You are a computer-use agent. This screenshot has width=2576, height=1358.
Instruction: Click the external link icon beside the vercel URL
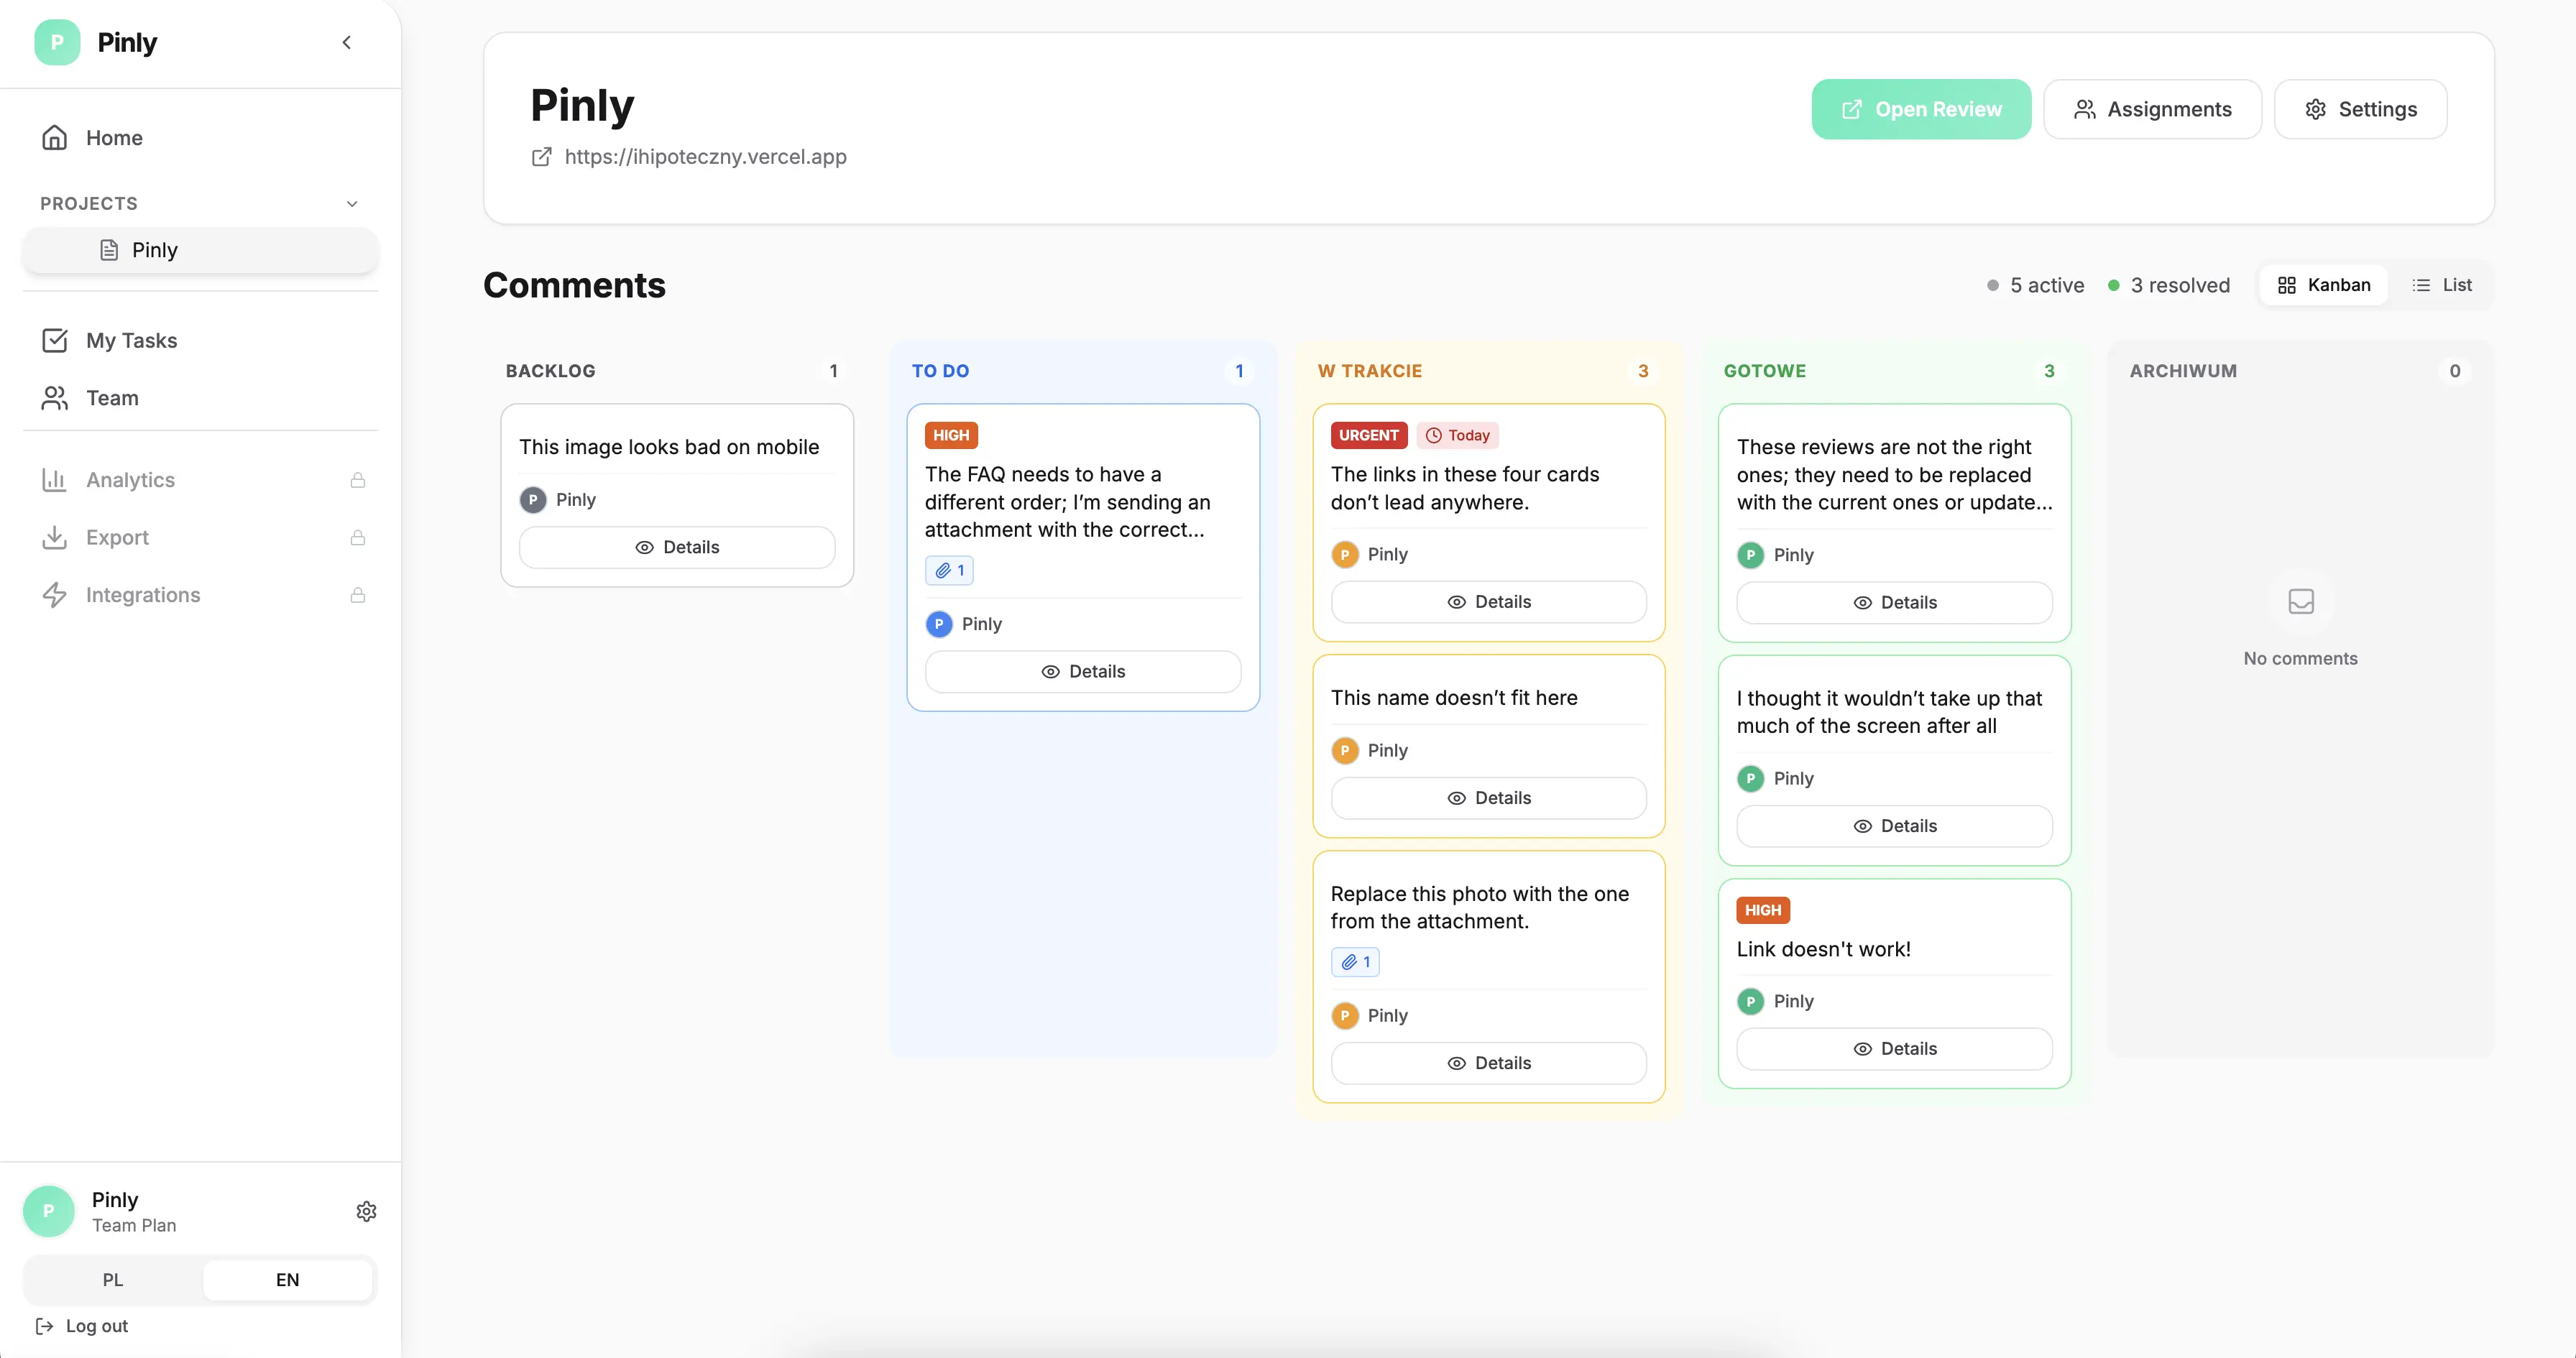pyautogui.click(x=542, y=157)
